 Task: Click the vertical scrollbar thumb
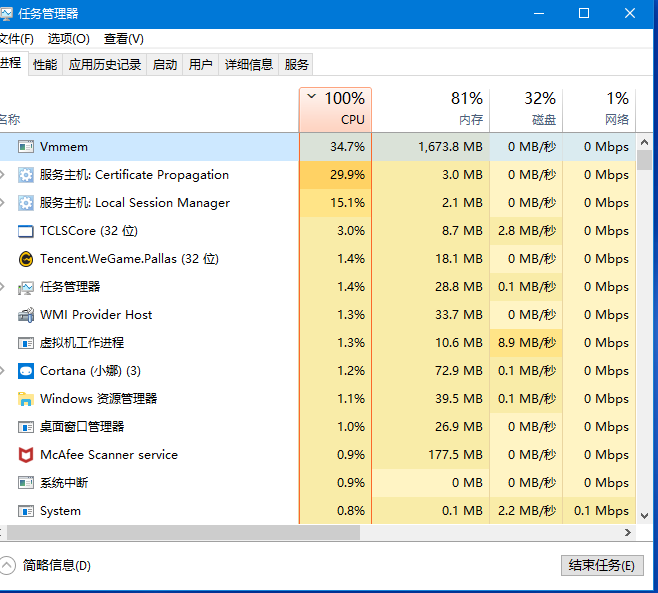(645, 160)
